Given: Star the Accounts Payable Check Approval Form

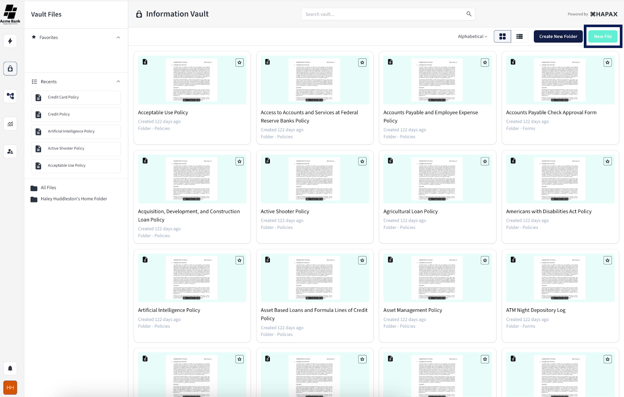Looking at the screenshot, I should pos(607,62).
